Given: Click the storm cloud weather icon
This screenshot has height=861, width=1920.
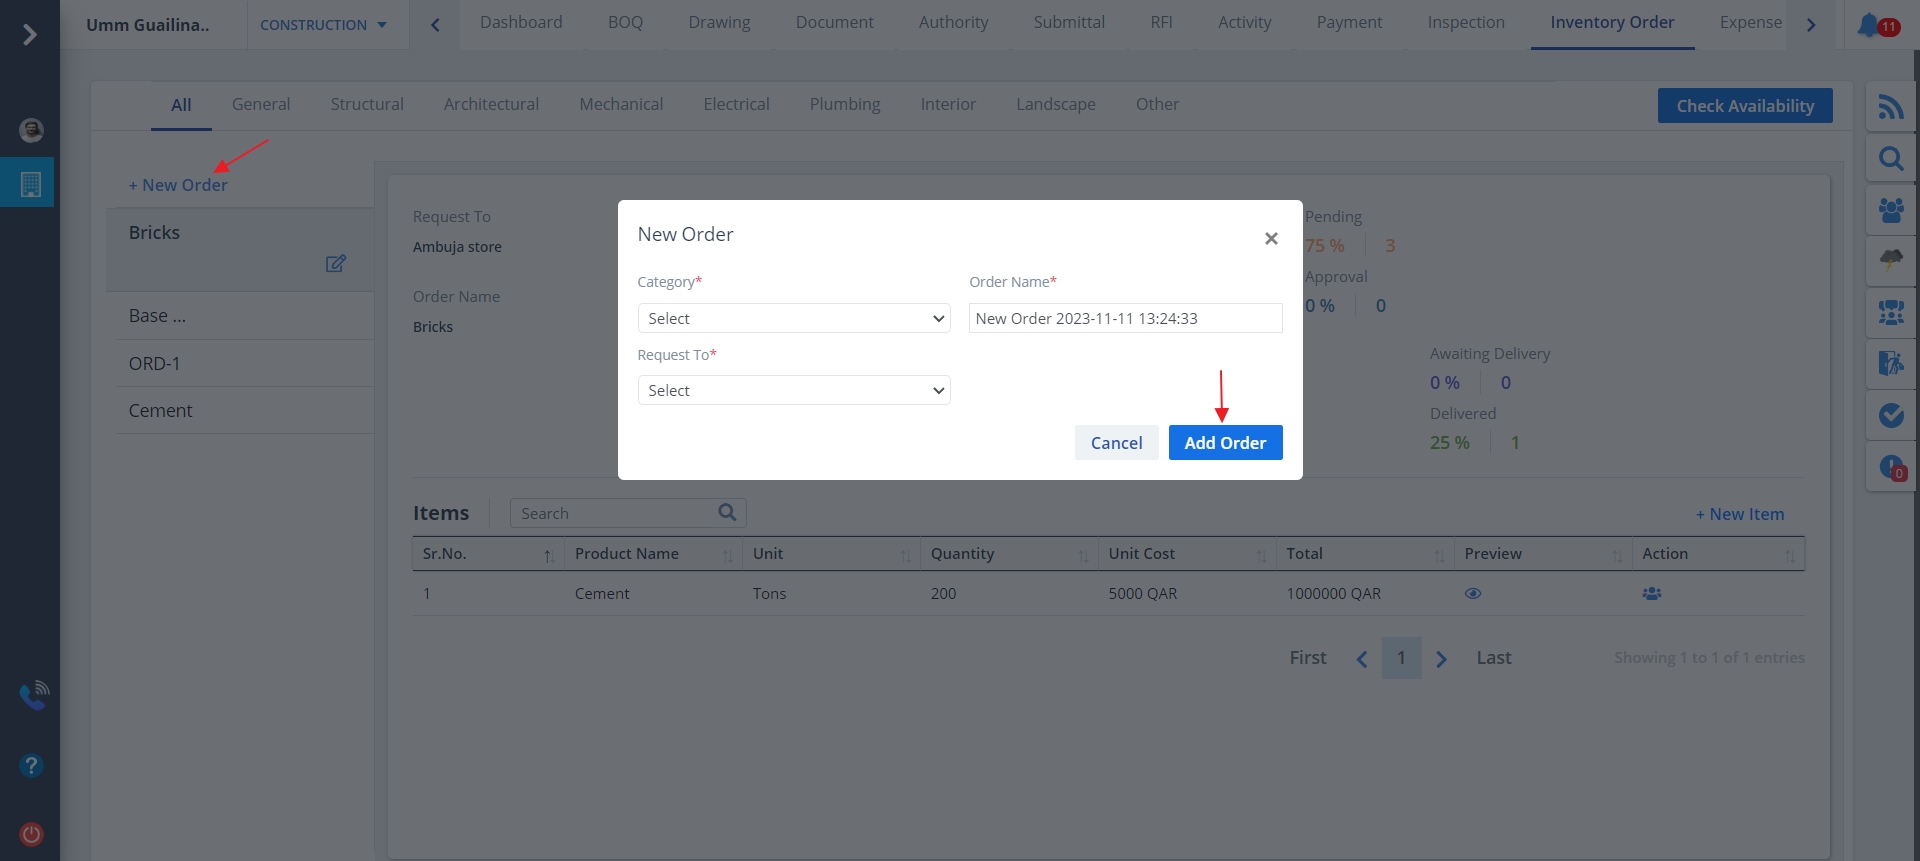Looking at the screenshot, I should pos(1890,260).
